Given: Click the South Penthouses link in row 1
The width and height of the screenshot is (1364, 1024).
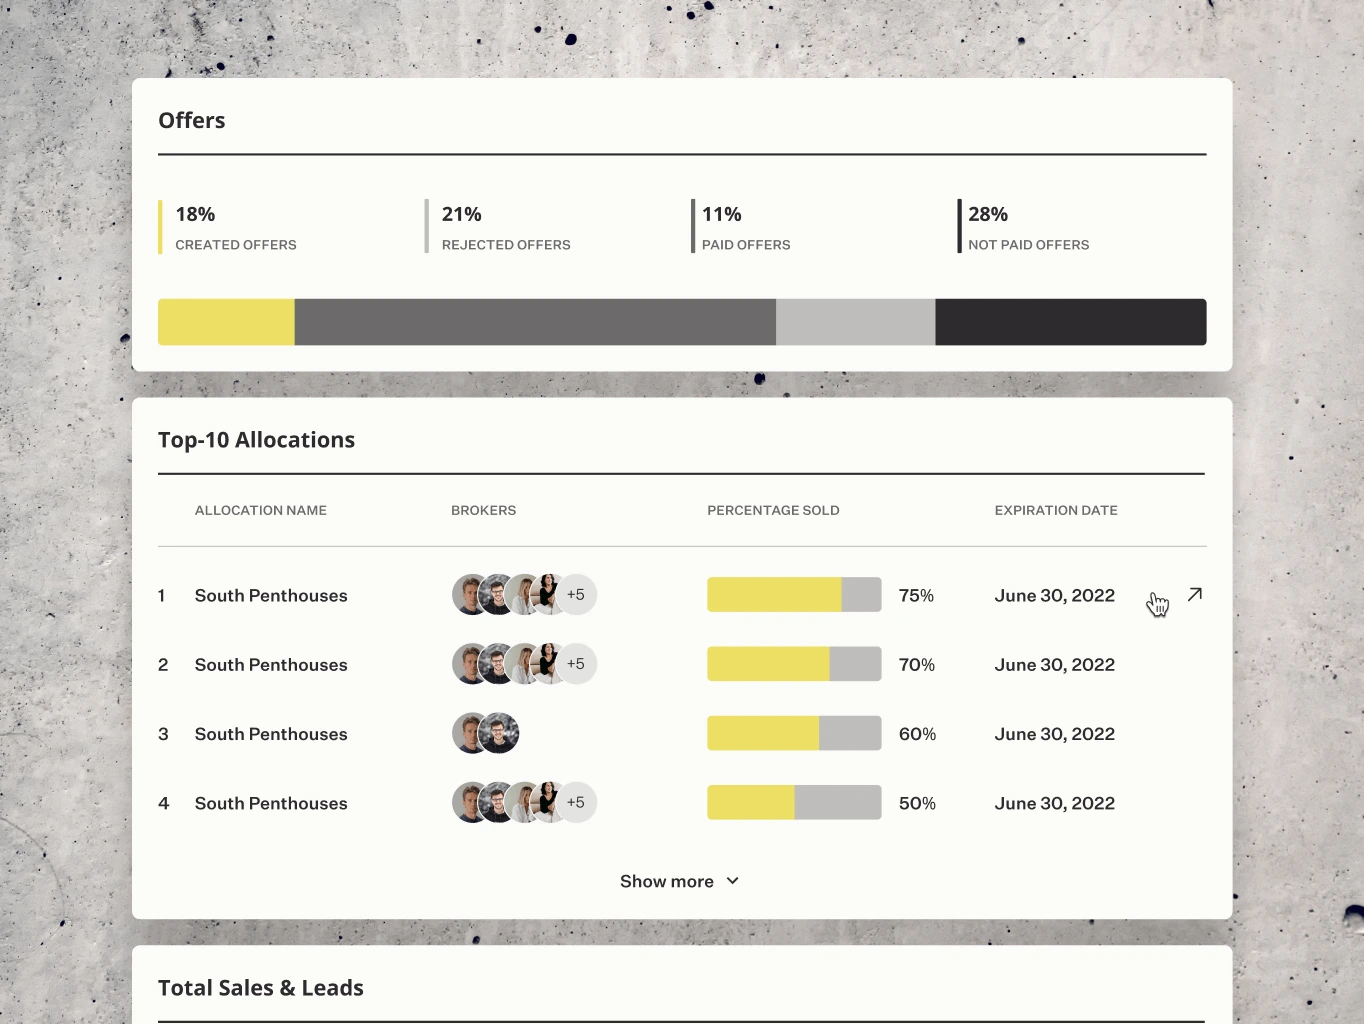Looking at the screenshot, I should 271,595.
